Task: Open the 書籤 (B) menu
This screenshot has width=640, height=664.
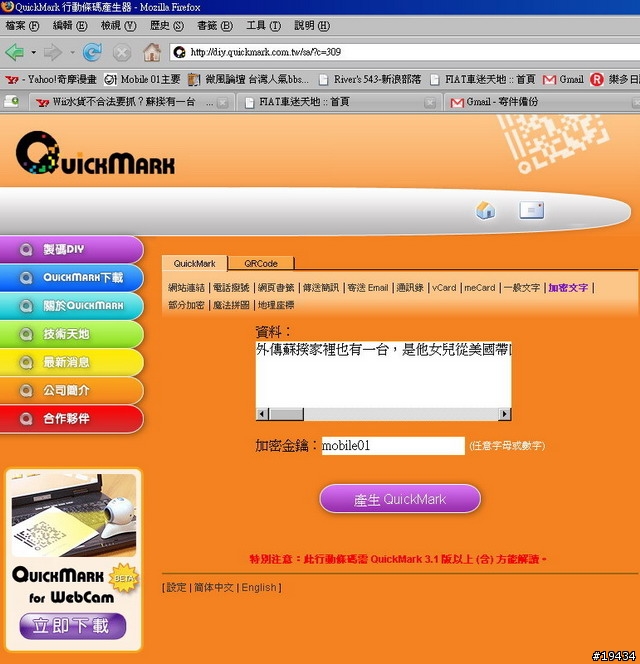Action: pyautogui.click(x=215, y=26)
